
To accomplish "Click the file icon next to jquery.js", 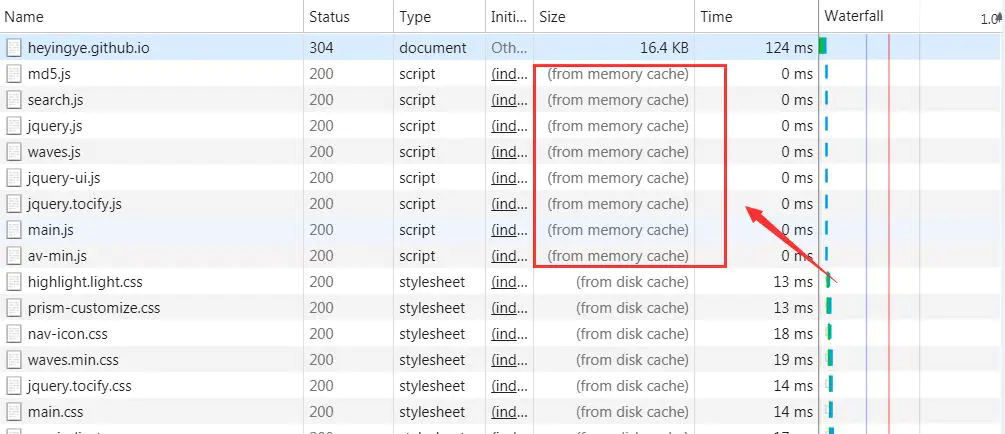I will tap(14, 126).
